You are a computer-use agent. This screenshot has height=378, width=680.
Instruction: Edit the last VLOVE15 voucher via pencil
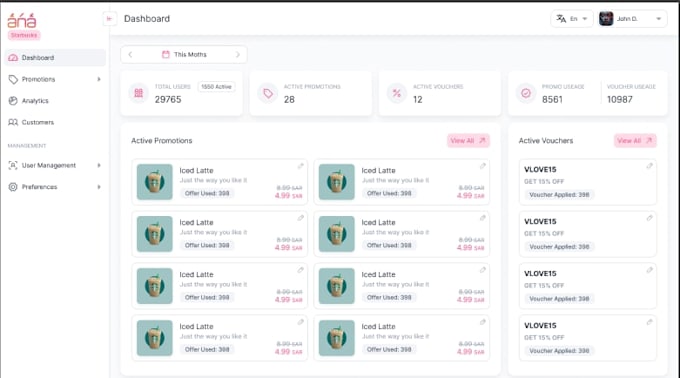click(x=649, y=322)
